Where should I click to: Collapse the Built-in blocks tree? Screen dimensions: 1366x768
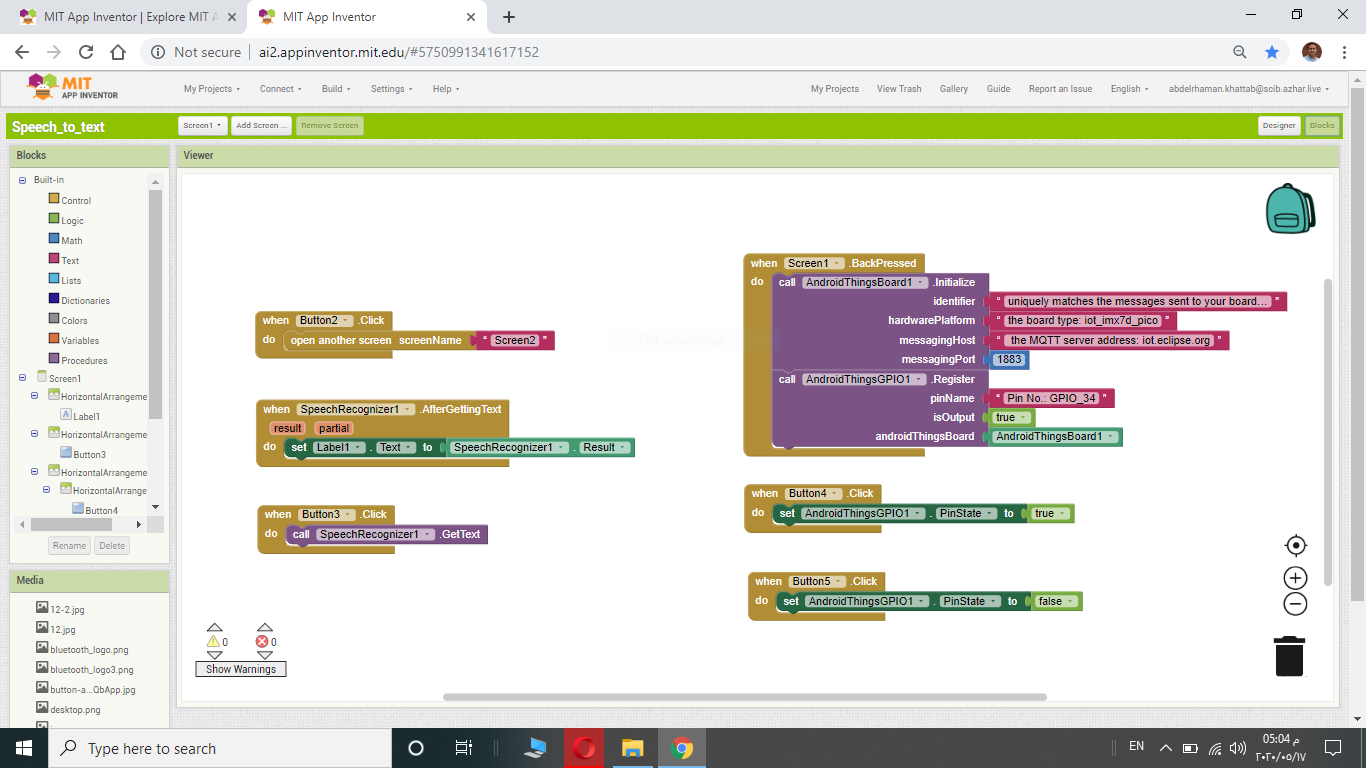22,180
